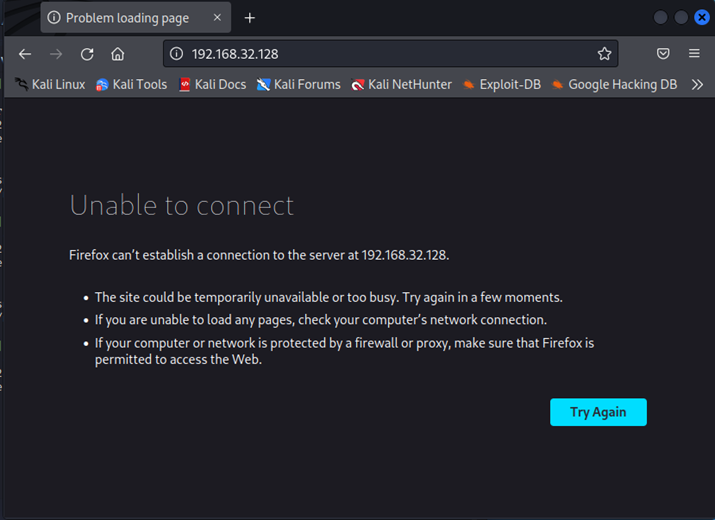Click the address bar showing 192.168.32.128
Screen dimensions: 715x520
click(x=380, y=54)
